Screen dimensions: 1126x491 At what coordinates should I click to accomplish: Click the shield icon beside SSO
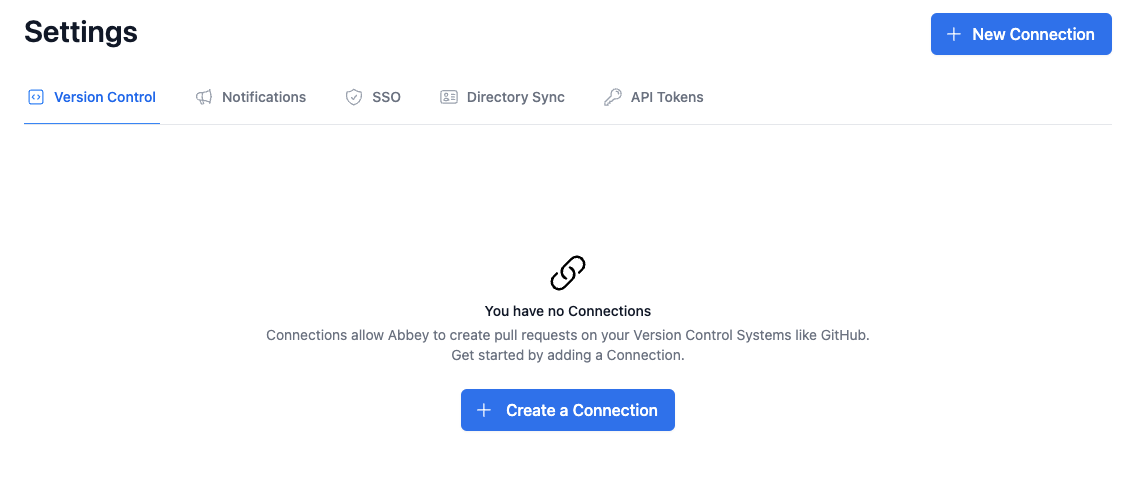click(353, 98)
